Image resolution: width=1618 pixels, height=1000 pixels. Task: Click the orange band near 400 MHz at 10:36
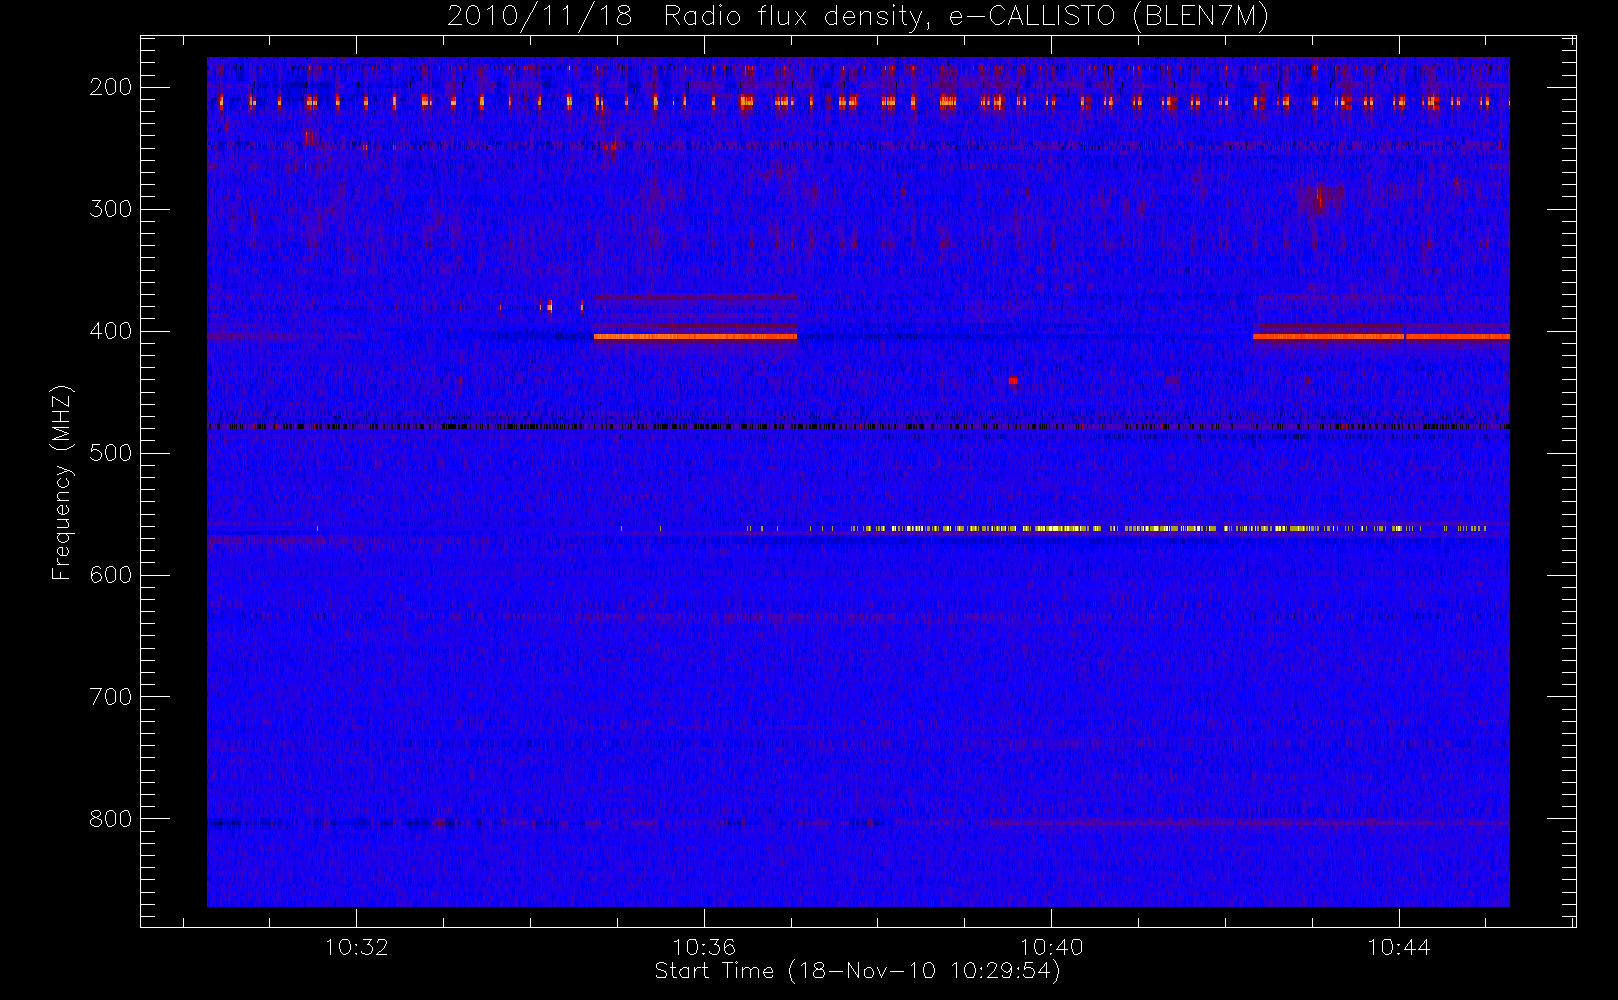695,337
